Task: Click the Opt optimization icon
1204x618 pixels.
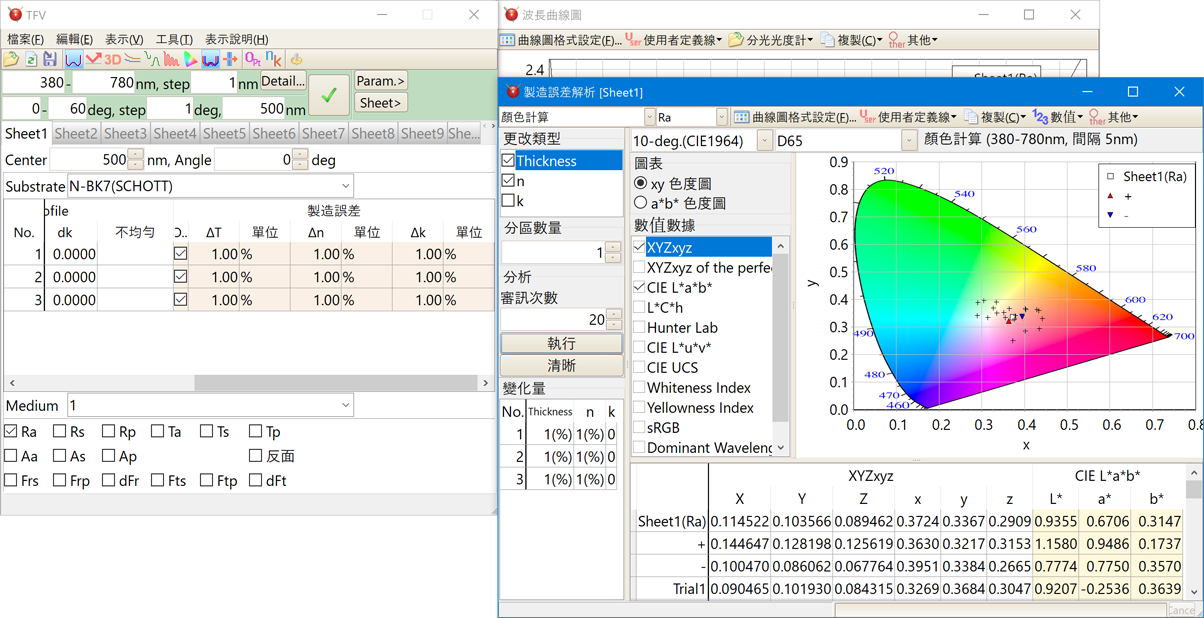Action: 252,60
